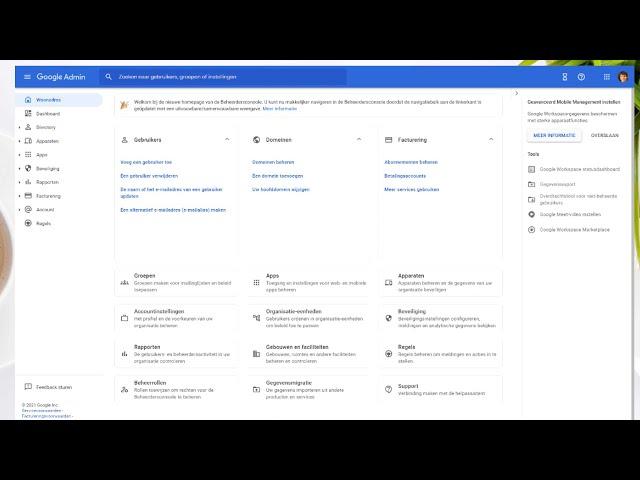The image size is (640, 480).
Task: Click the Rapporten bar chart sidebar icon
Action: coord(28,182)
